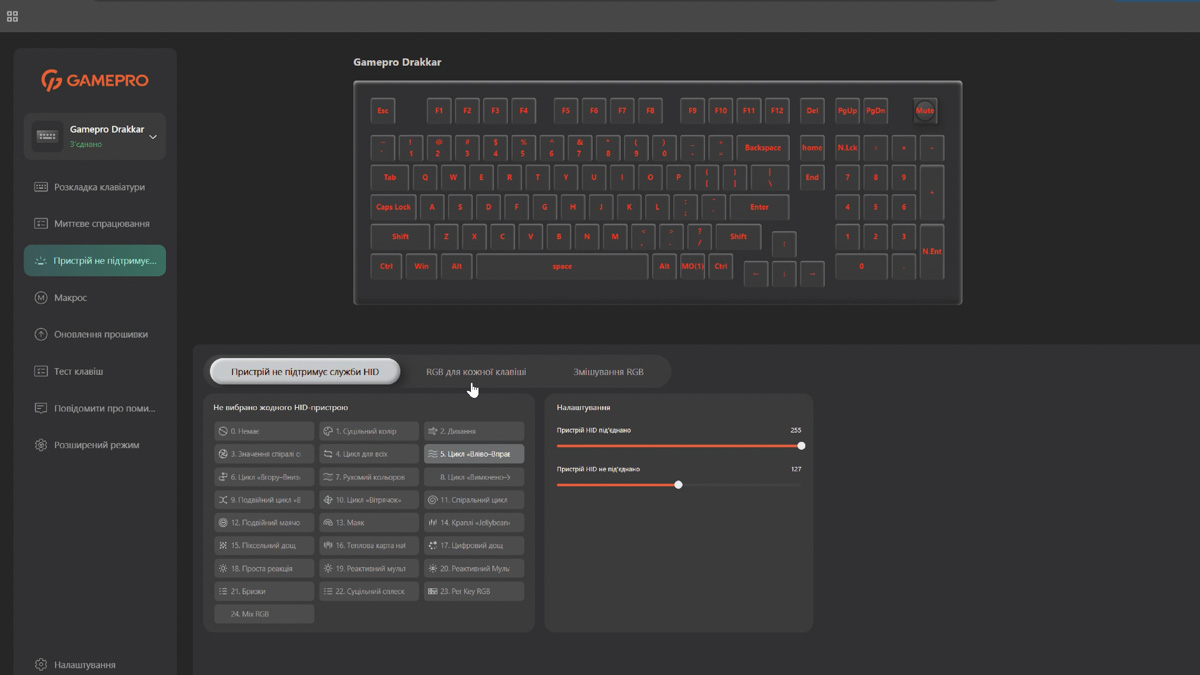1200x675 pixels.
Task: Click the Esc key on the keyboard
Action: coord(382,111)
